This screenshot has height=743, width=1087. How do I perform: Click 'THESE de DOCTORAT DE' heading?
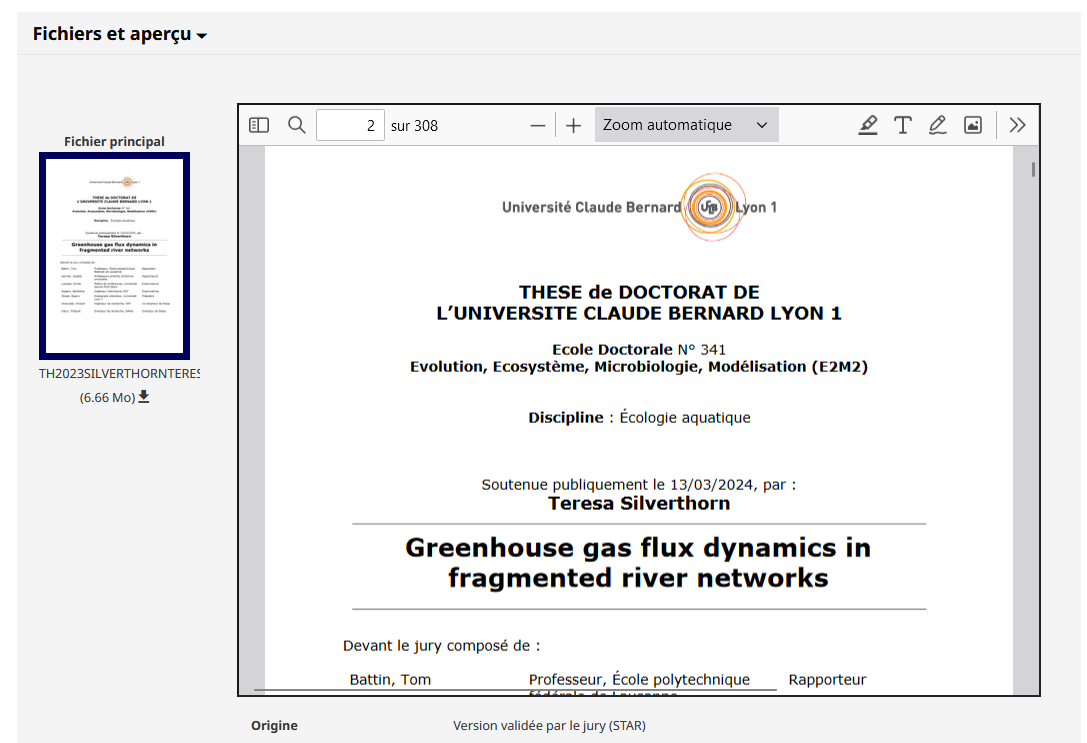tap(639, 292)
